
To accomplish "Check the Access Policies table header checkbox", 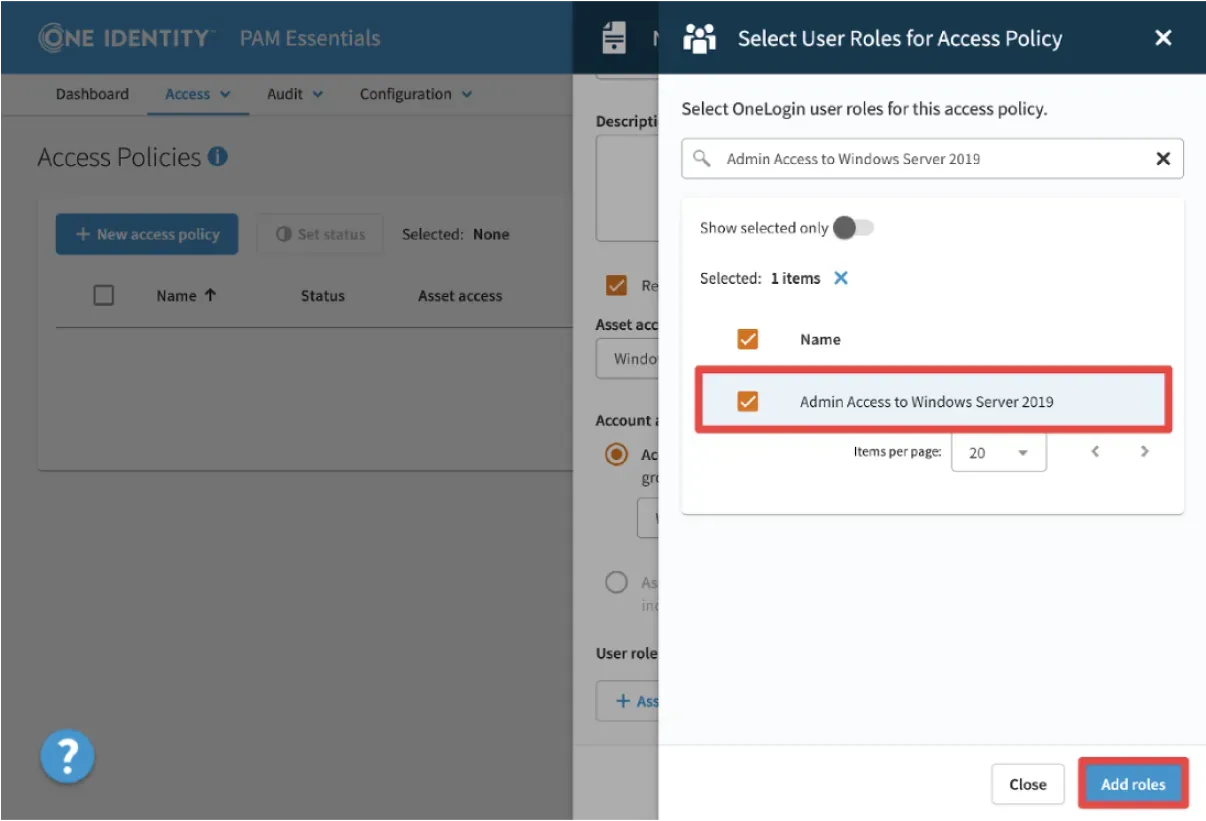I will click(103, 295).
